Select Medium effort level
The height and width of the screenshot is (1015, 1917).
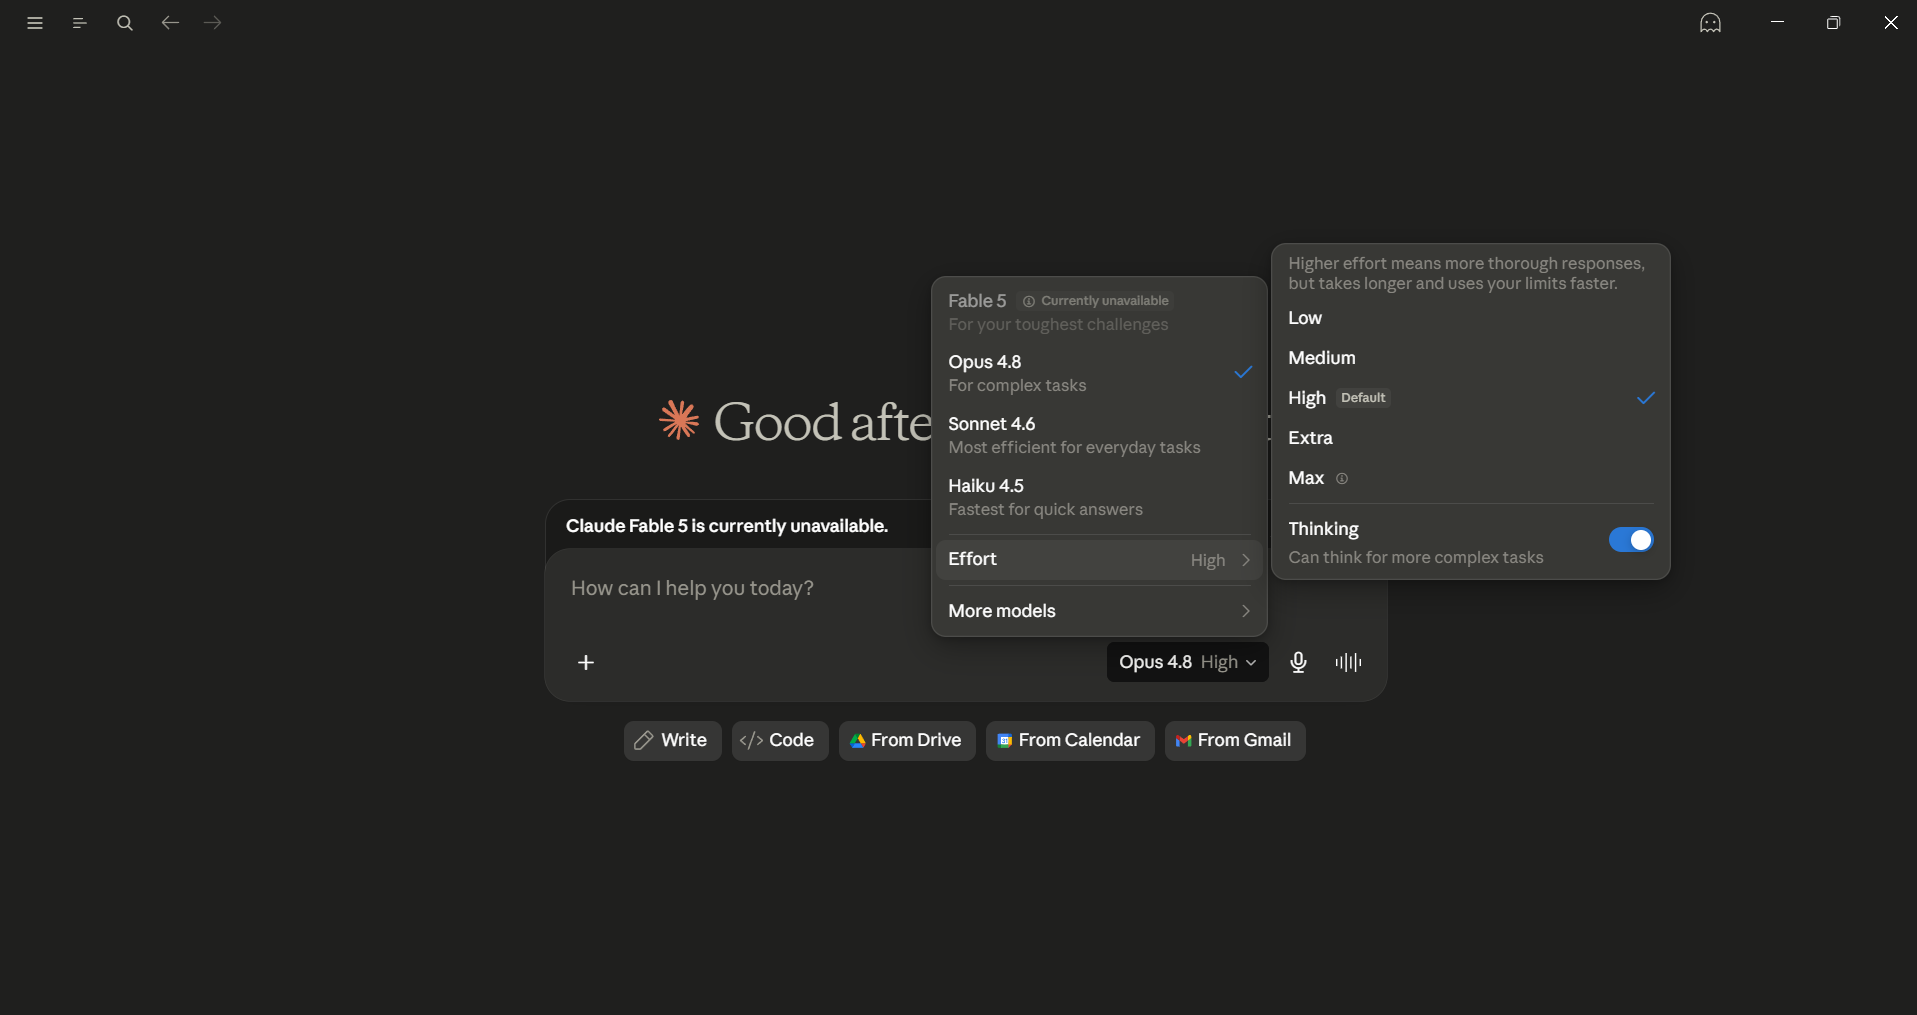(1470, 358)
